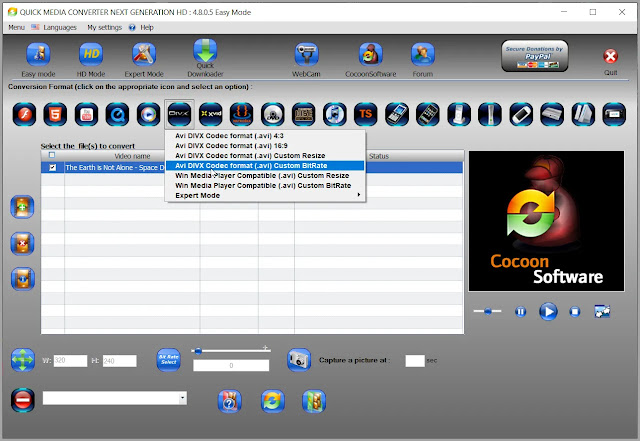Open the output folder film icon

pos(314,401)
